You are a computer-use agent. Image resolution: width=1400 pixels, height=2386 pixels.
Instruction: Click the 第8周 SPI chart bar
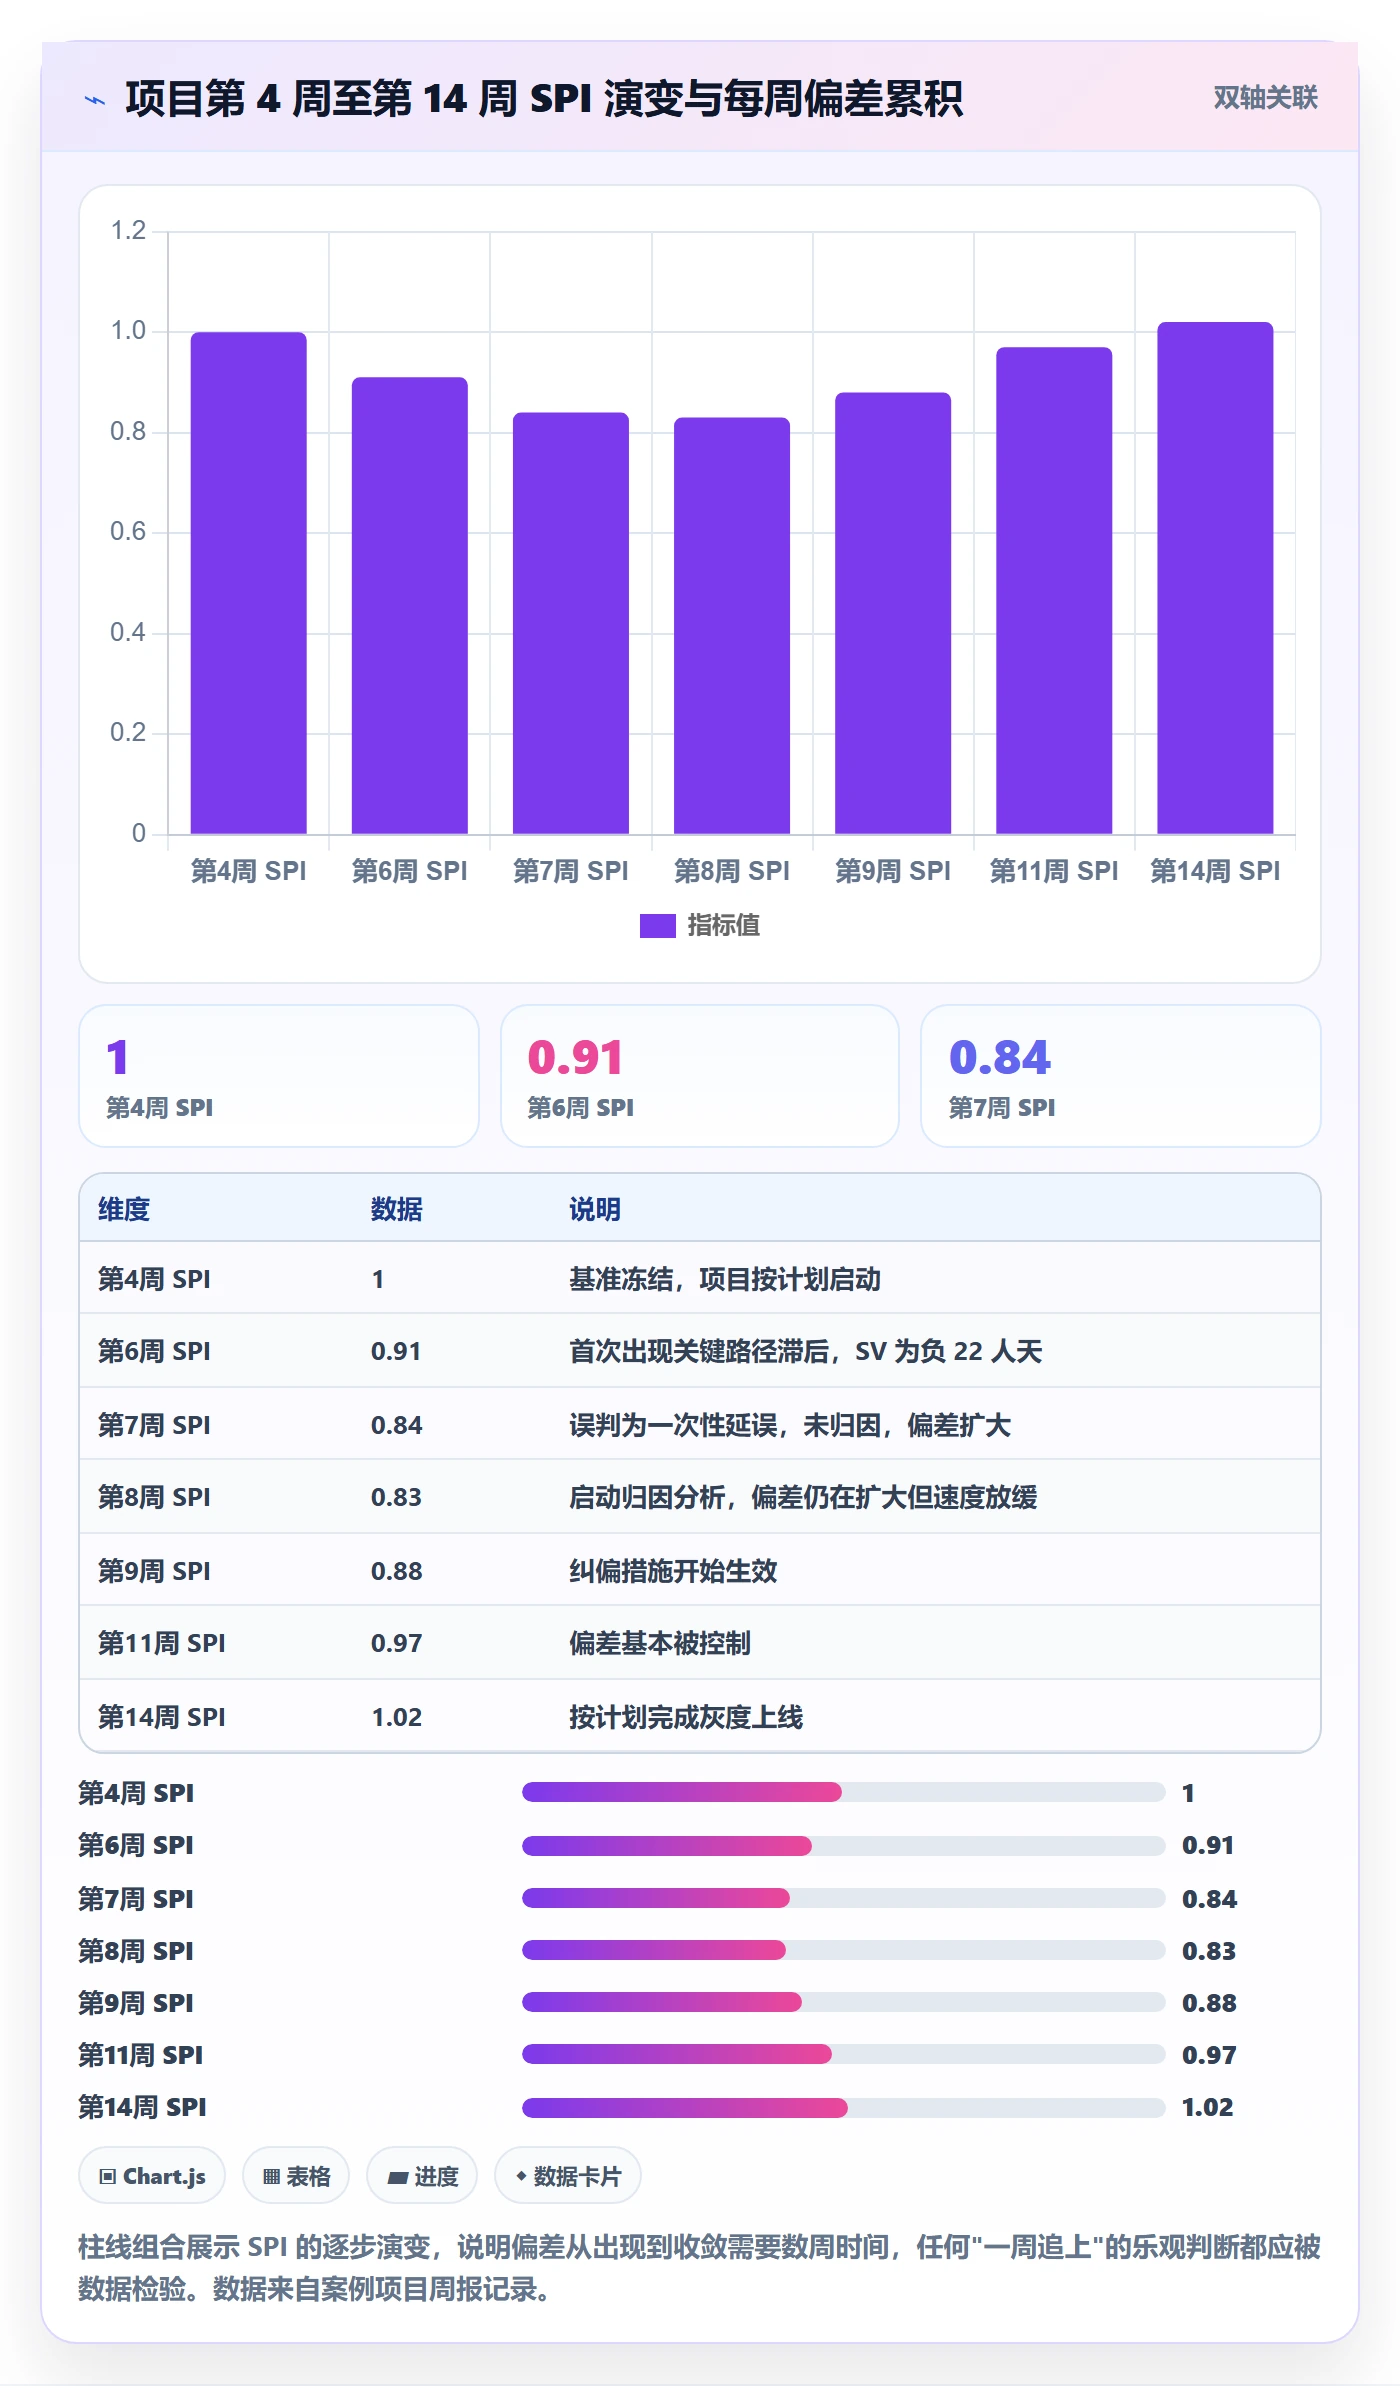click(x=732, y=626)
